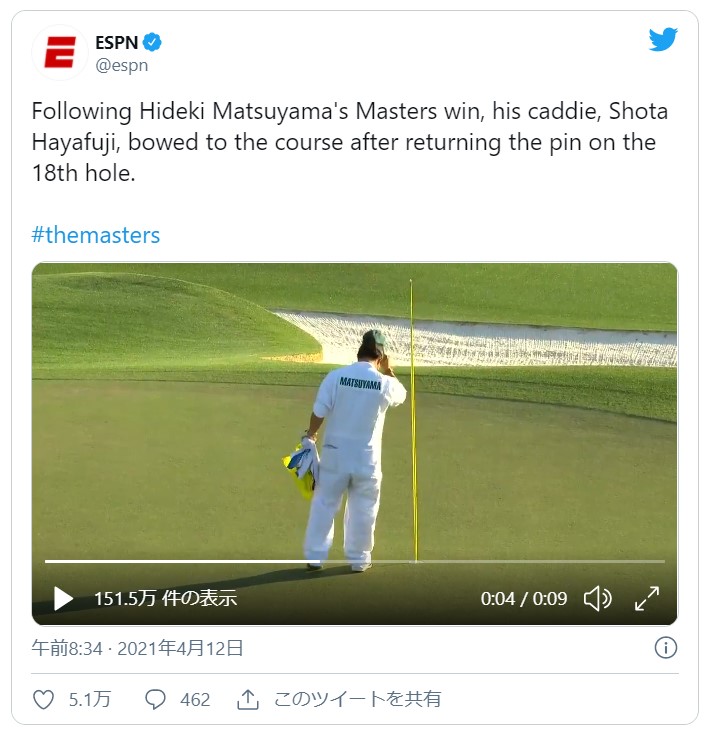
Task: Open the @espn handle link
Action: click(x=122, y=65)
